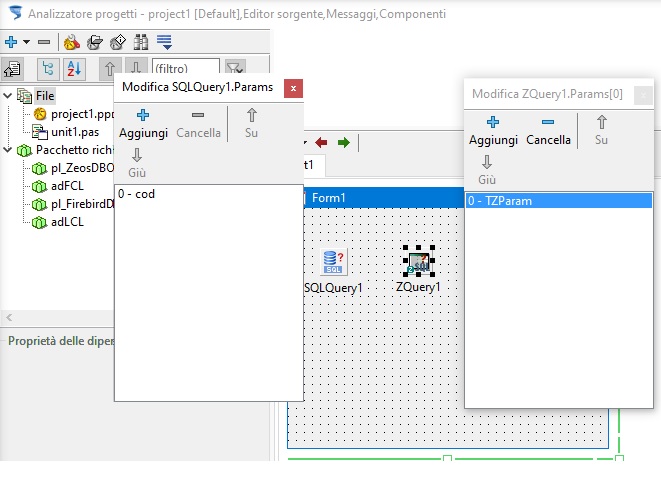This screenshot has width=661, height=479.
Task: Click the blue plus Add icon in Project Inspector toolbar
Action: click(x=11, y=42)
